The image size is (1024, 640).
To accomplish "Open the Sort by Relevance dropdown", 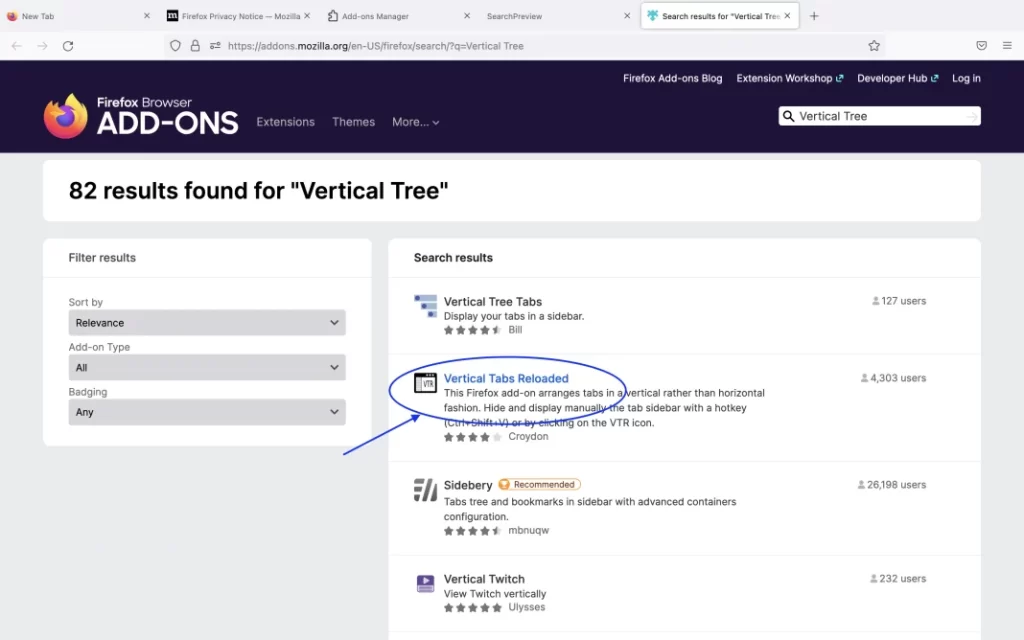I will [x=207, y=323].
